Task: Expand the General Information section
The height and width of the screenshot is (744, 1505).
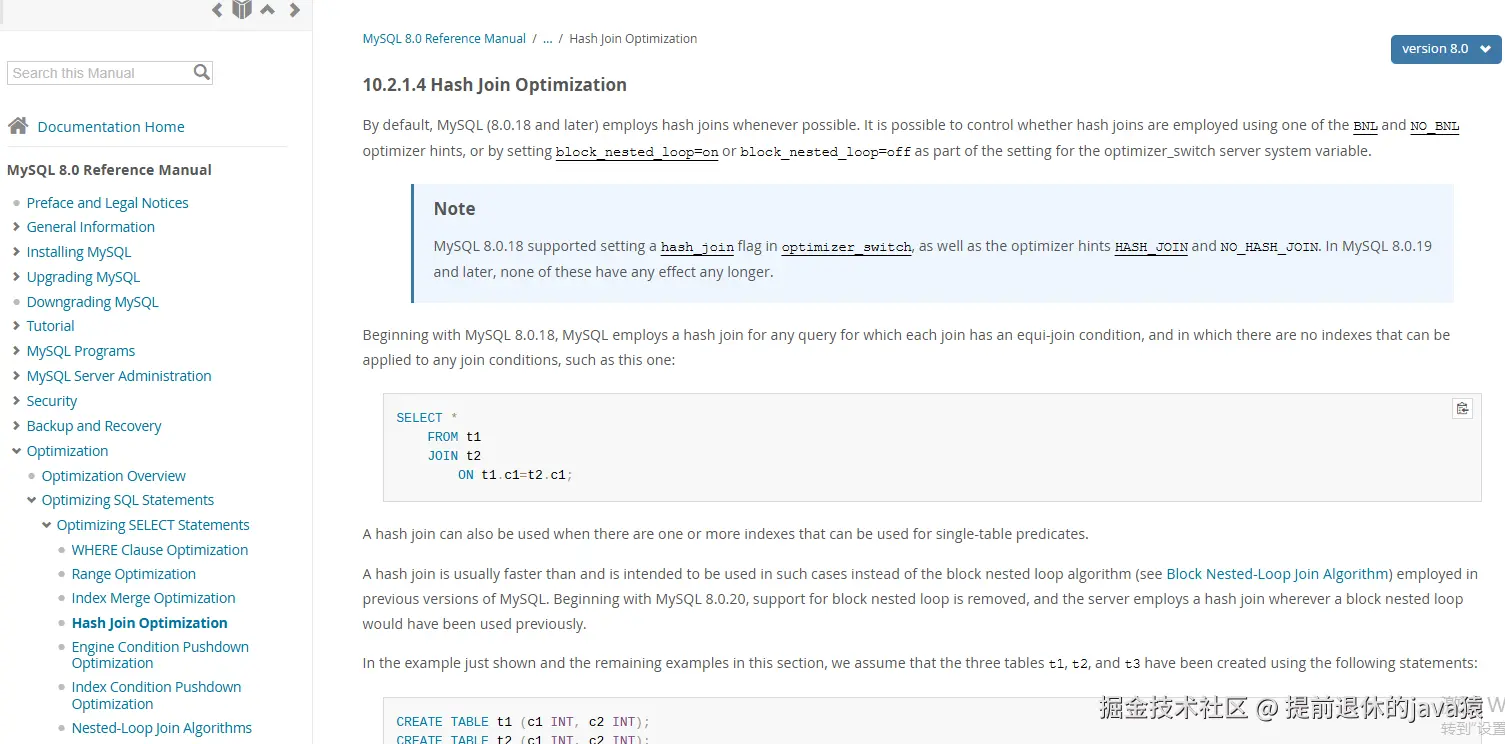Action: point(16,227)
